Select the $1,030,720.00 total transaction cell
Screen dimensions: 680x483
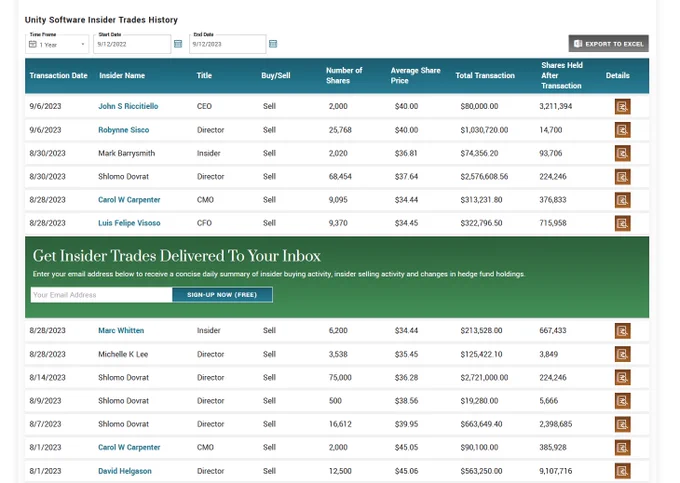click(x=484, y=130)
